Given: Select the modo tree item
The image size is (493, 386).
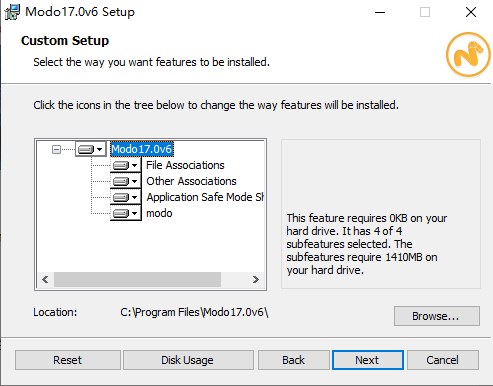Looking at the screenshot, I should click(x=159, y=213).
